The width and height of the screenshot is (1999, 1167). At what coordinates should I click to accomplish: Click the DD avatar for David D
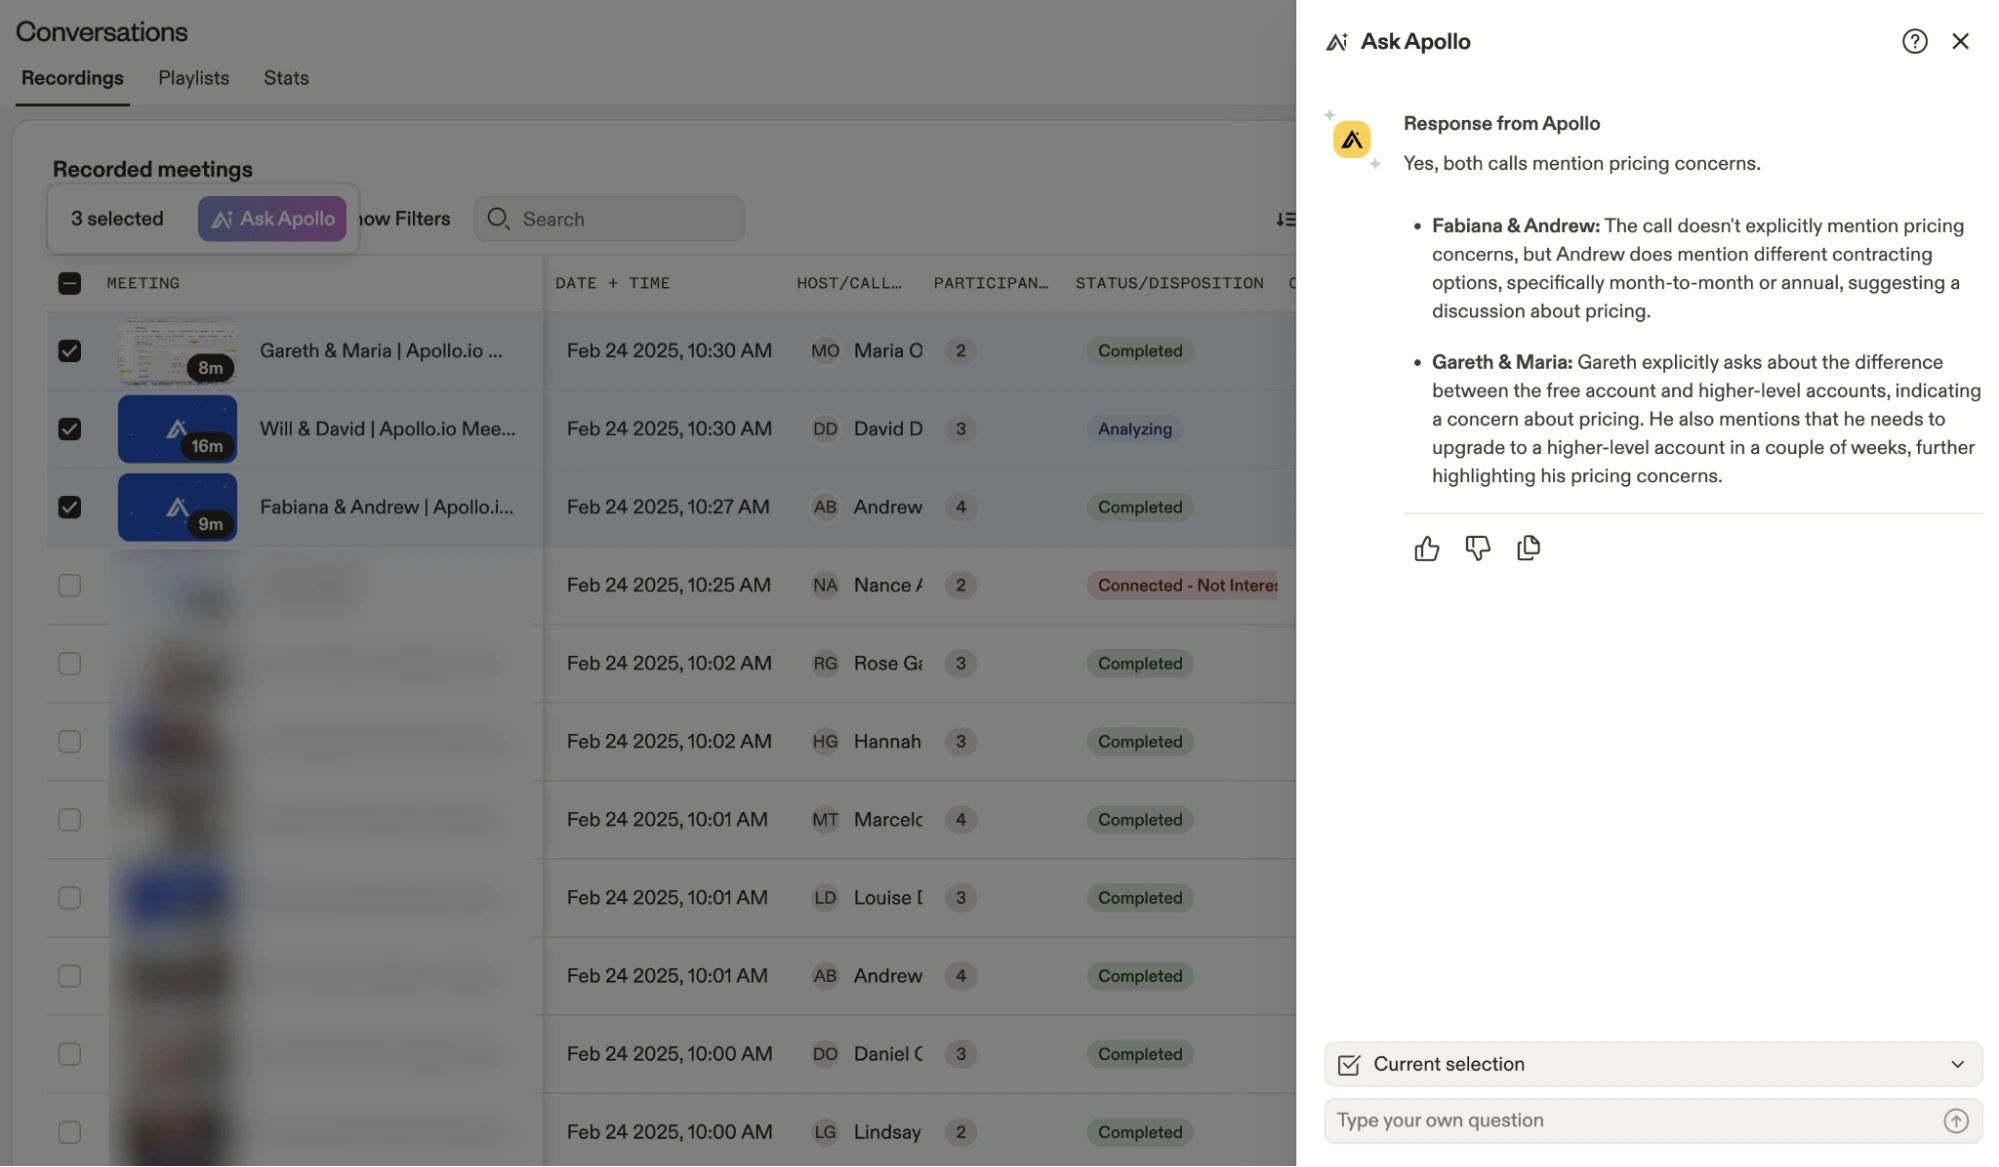pyautogui.click(x=825, y=429)
